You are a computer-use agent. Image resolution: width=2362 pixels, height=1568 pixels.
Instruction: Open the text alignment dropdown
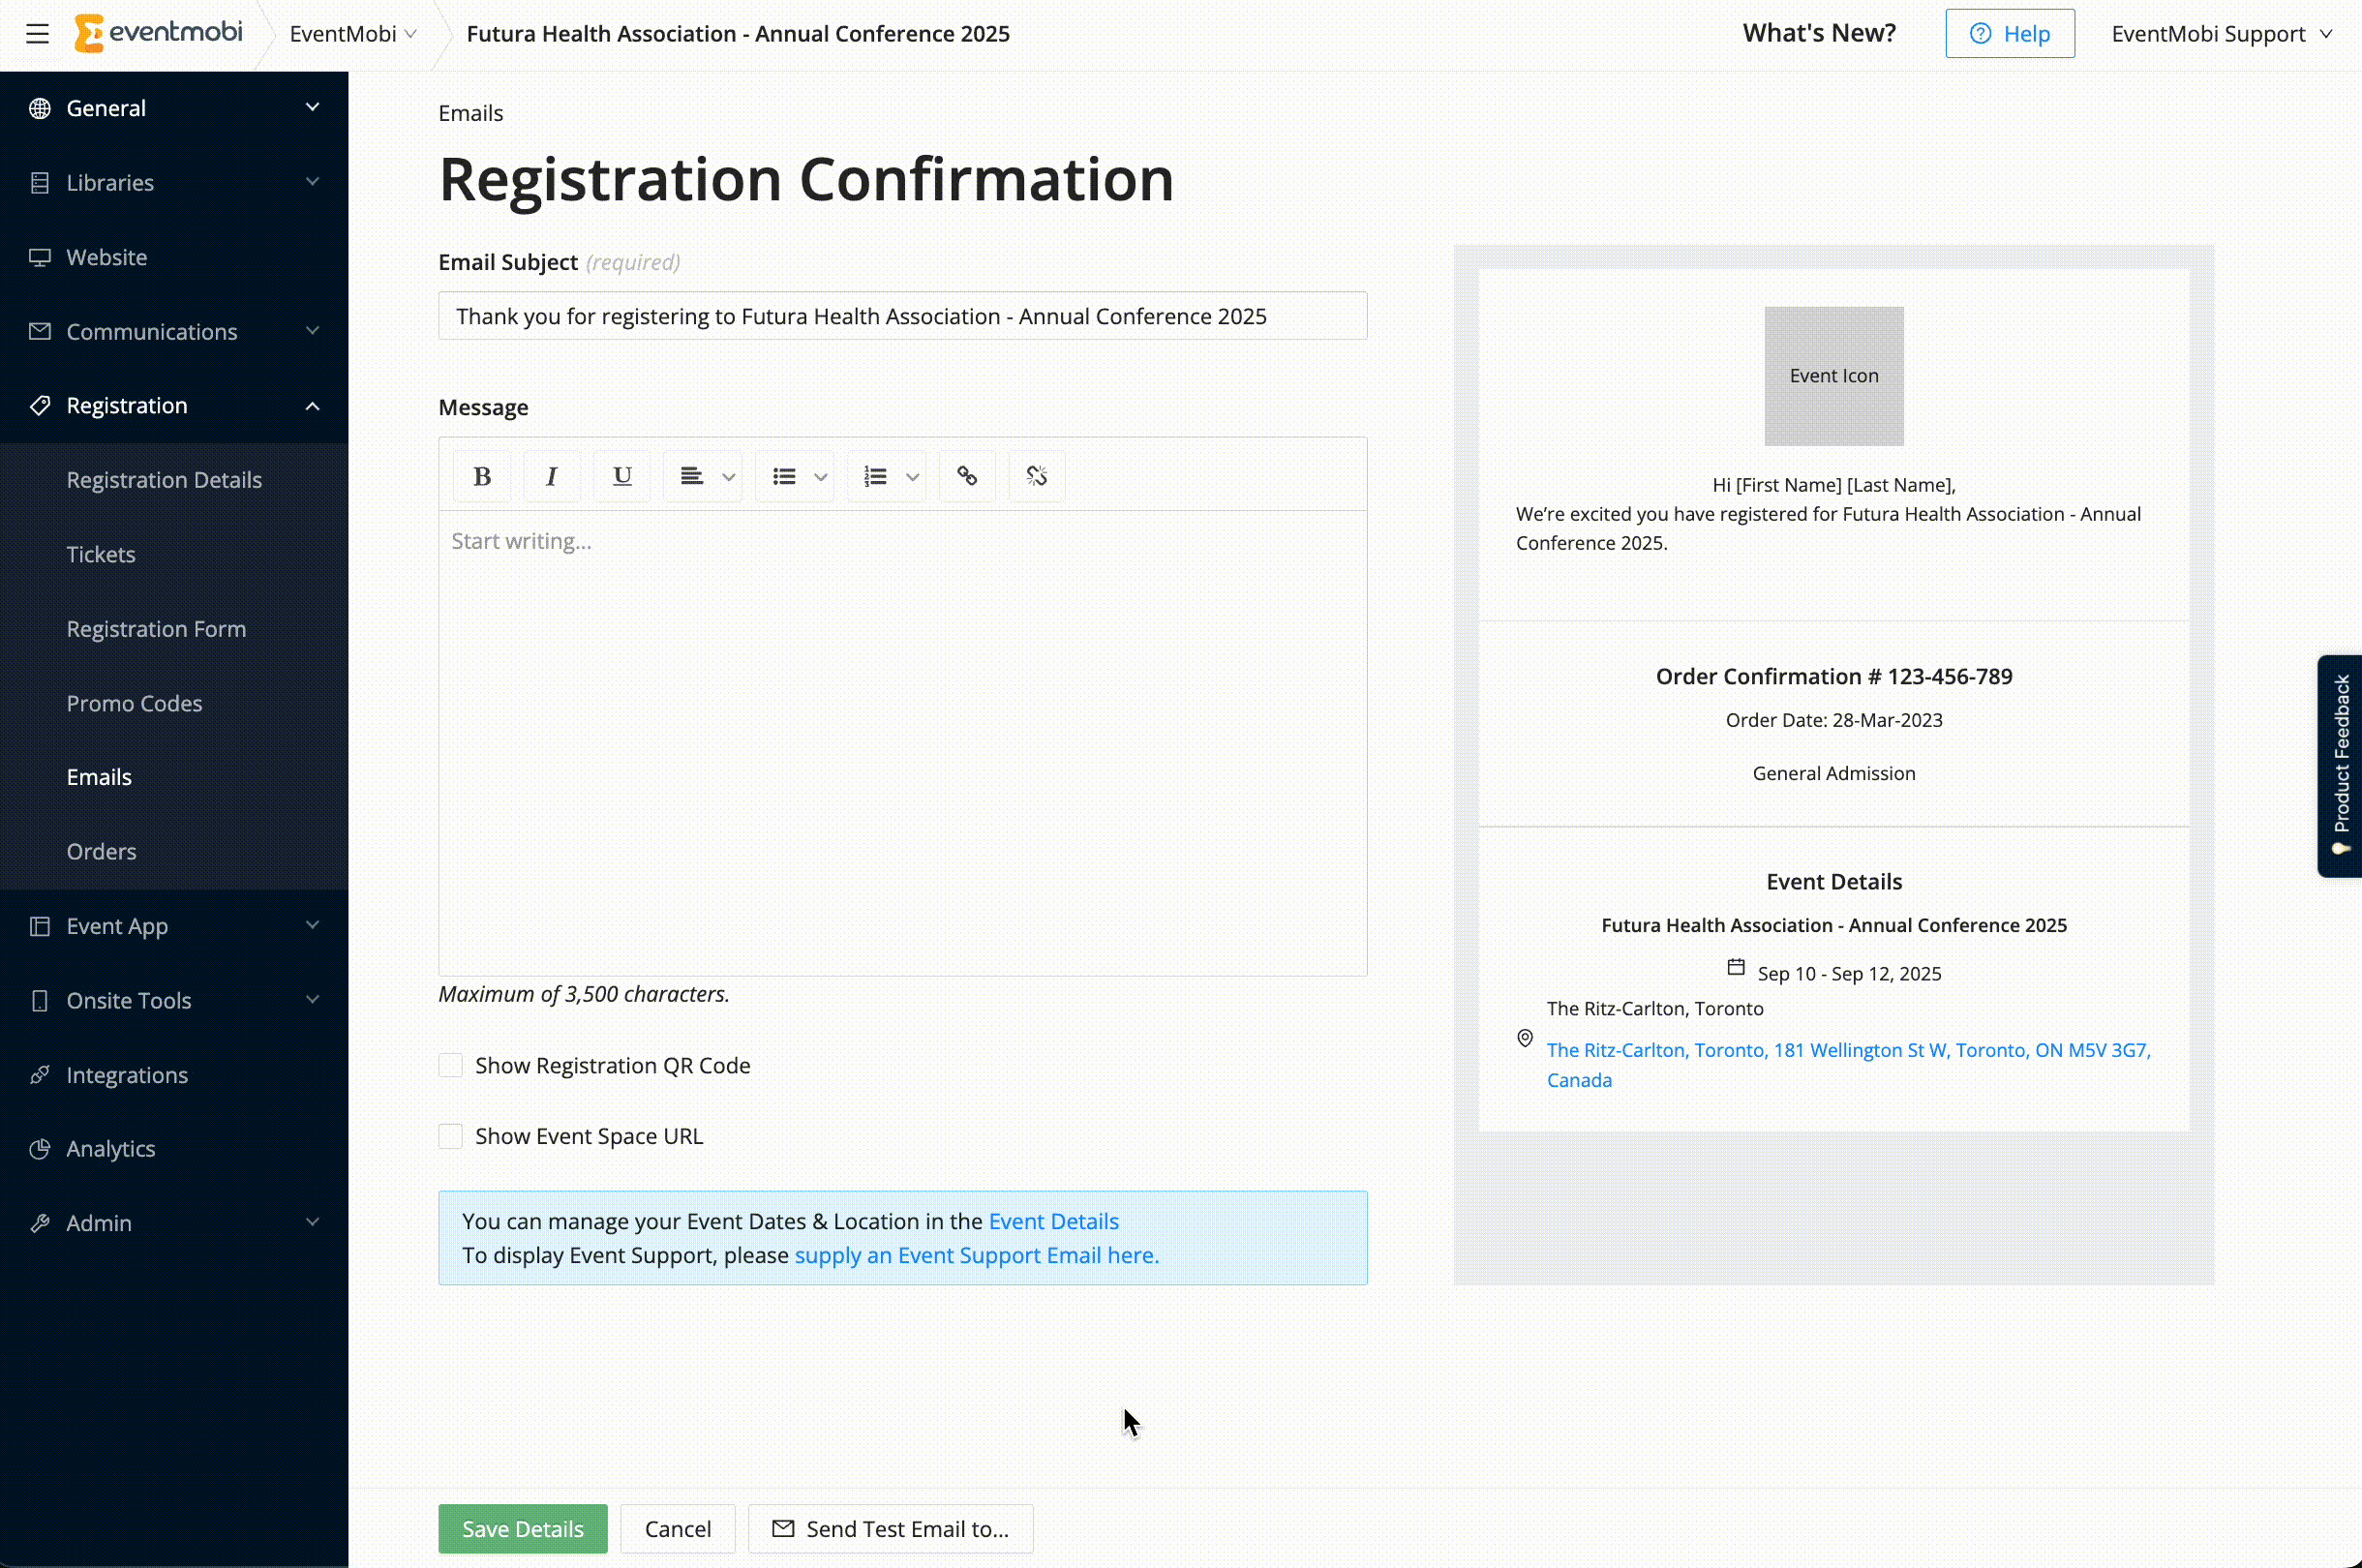coord(706,476)
